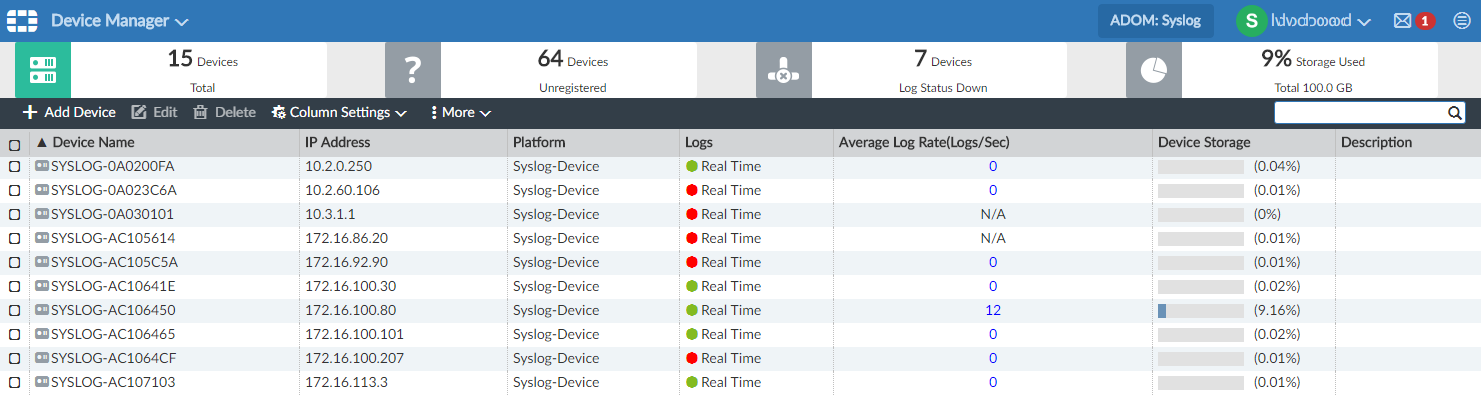Click the Log Status Down icon tile
The width and height of the screenshot is (1481, 395).
pyautogui.click(x=784, y=70)
